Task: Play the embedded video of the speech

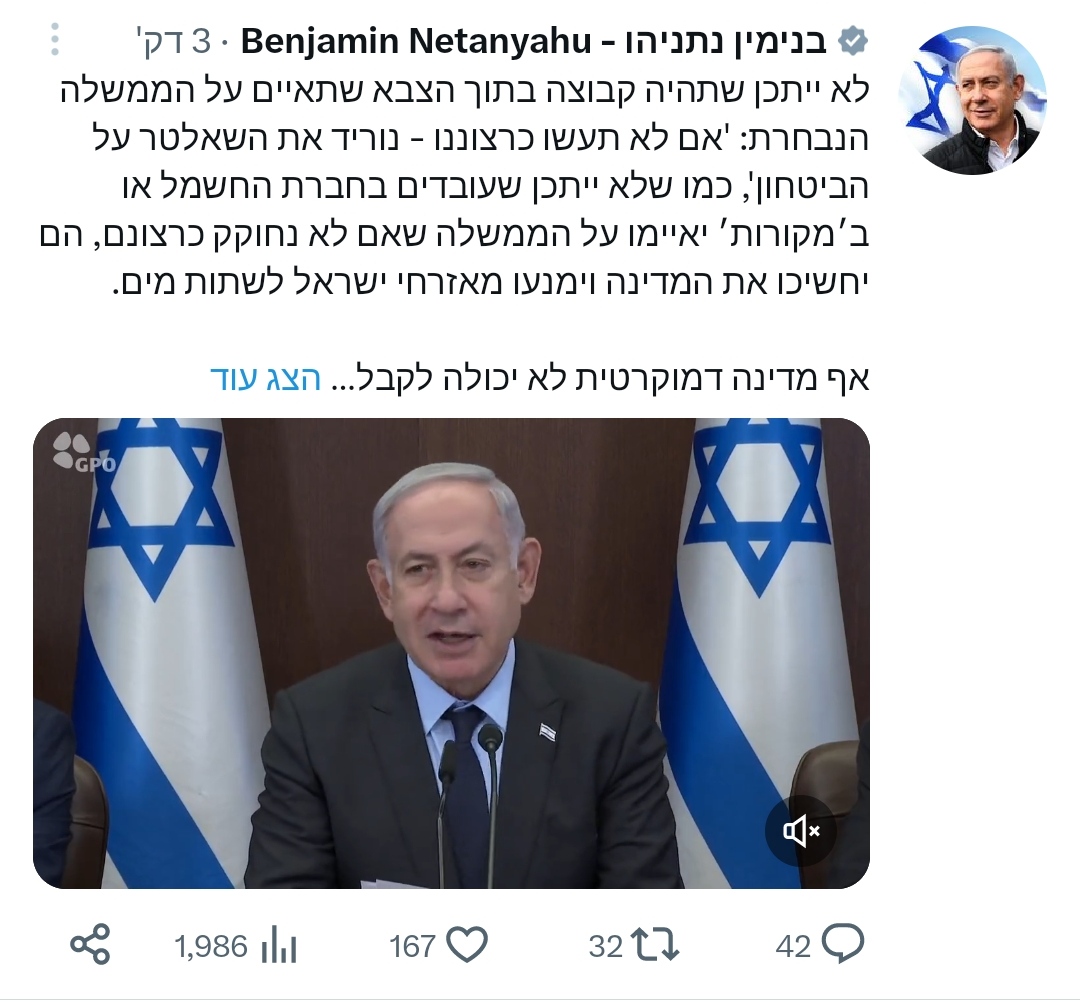Action: pos(451,653)
